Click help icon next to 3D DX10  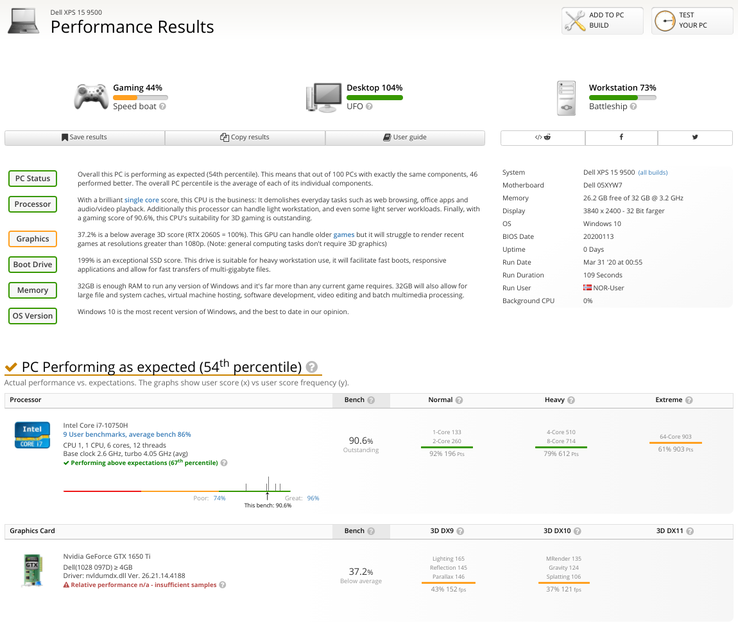[578, 531]
